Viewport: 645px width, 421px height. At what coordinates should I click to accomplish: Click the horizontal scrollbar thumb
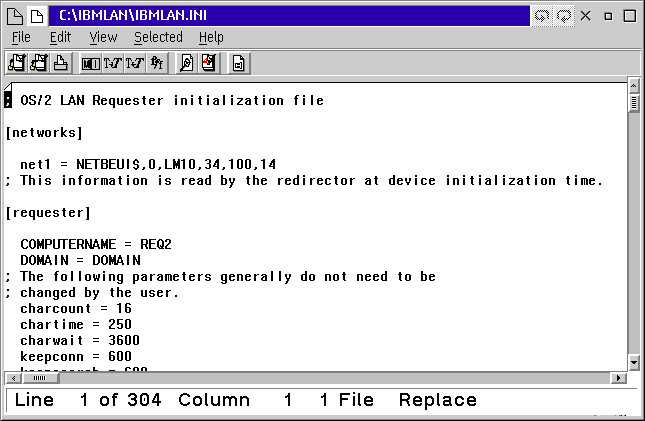pos(40,378)
